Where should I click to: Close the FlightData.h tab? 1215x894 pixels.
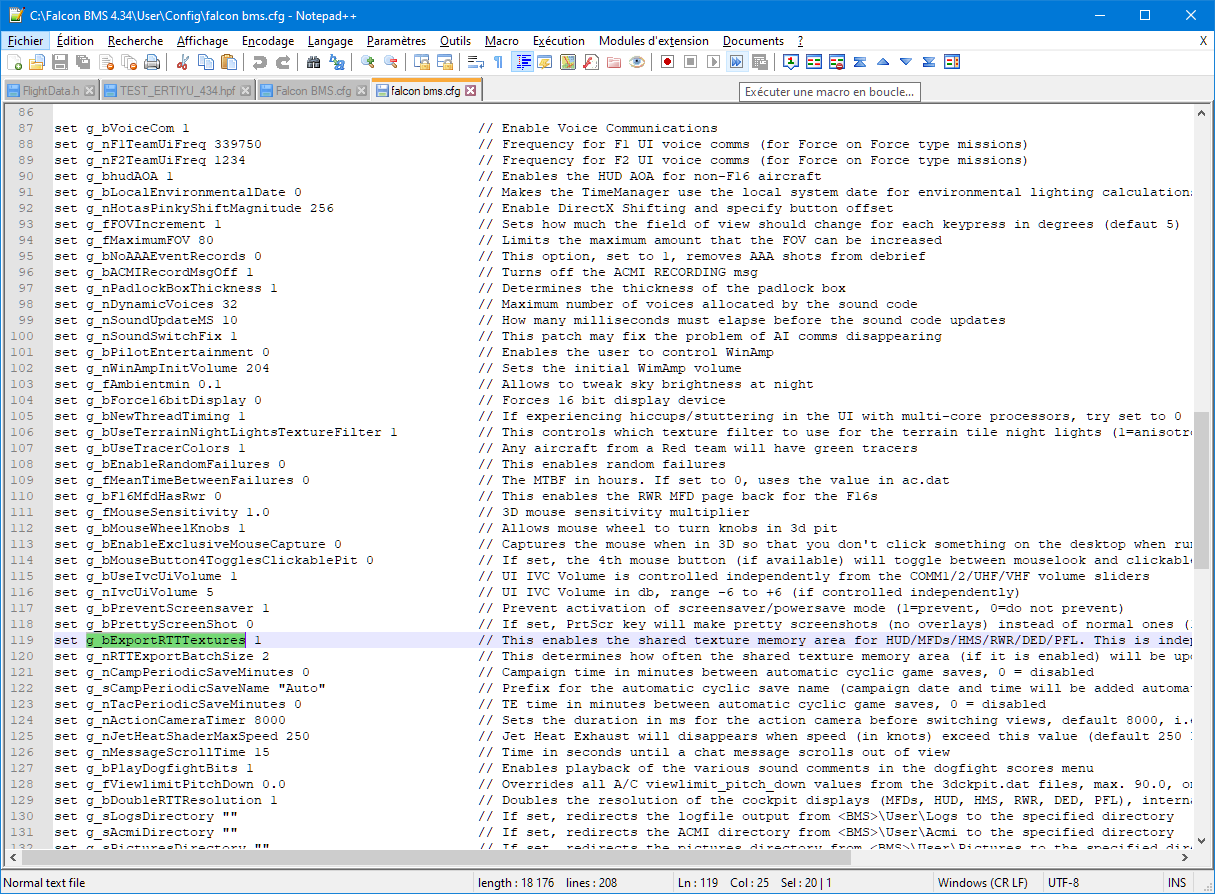[89, 91]
